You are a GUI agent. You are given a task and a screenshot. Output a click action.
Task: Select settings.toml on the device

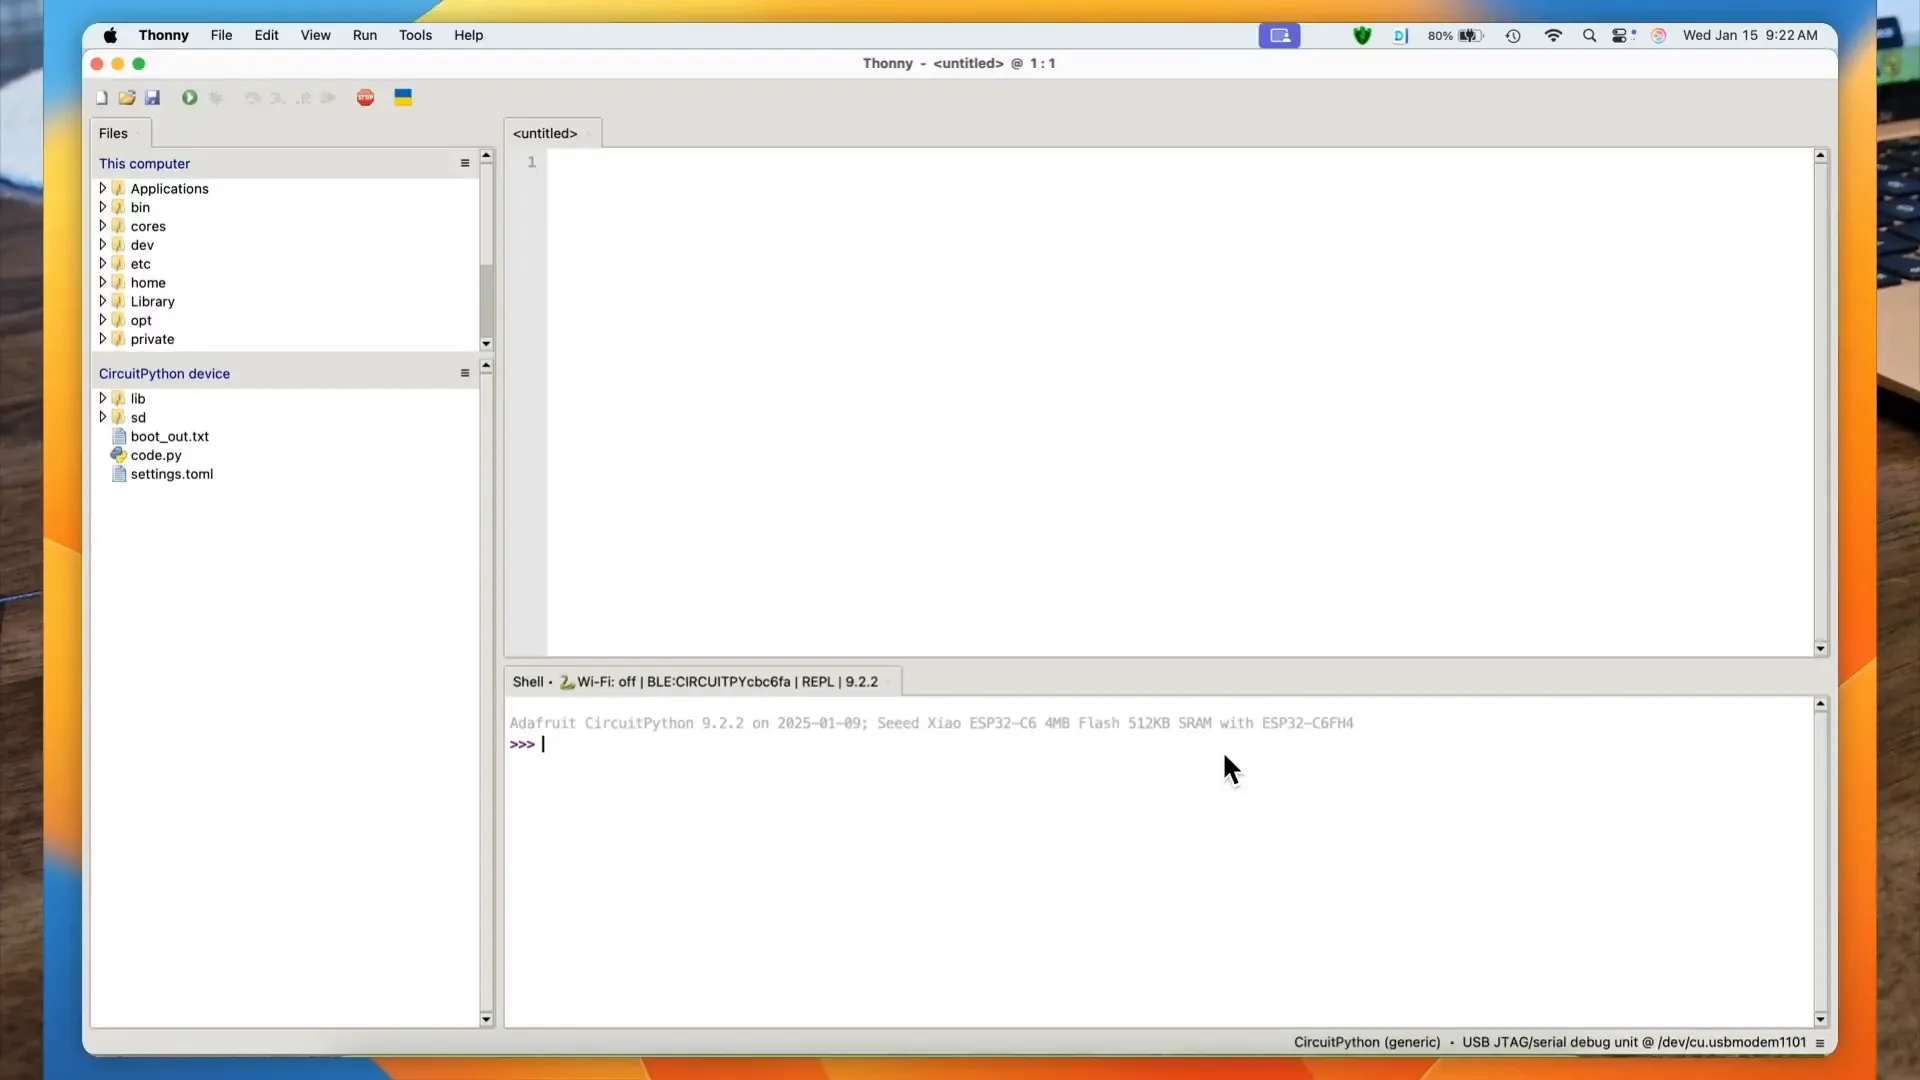pyautogui.click(x=171, y=474)
